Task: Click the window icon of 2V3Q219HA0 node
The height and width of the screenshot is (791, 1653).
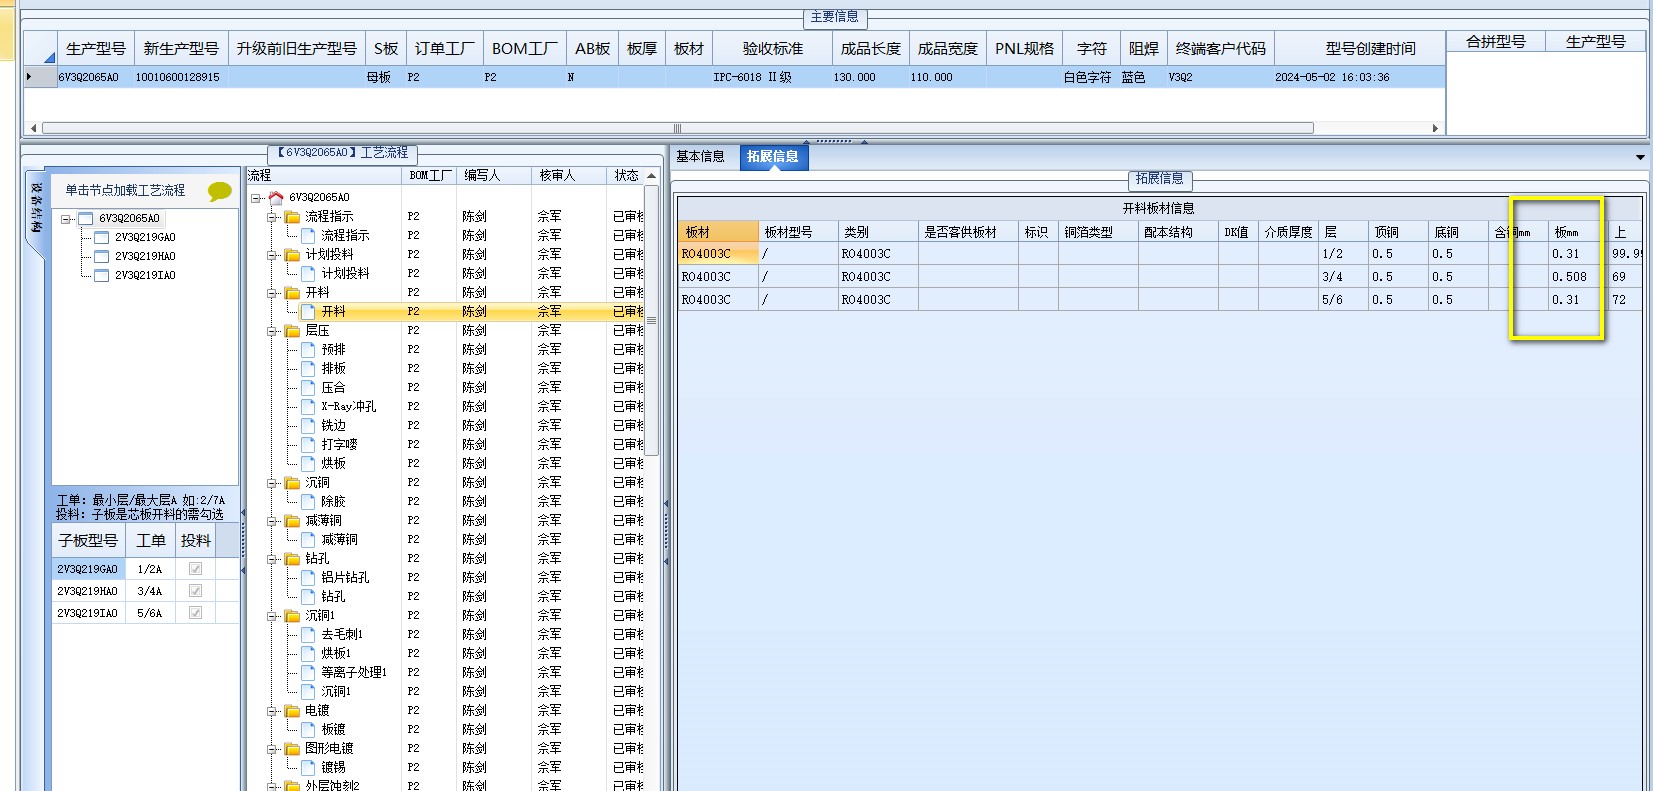Action: pyautogui.click(x=101, y=256)
